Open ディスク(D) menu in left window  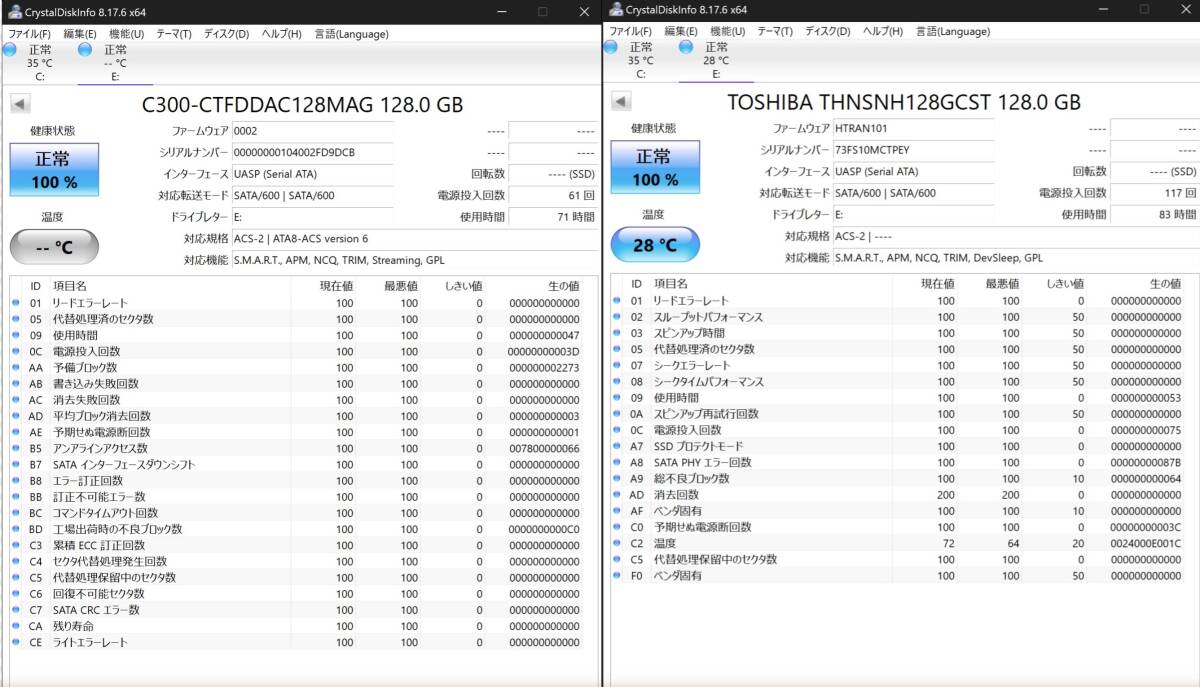click(x=226, y=33)
